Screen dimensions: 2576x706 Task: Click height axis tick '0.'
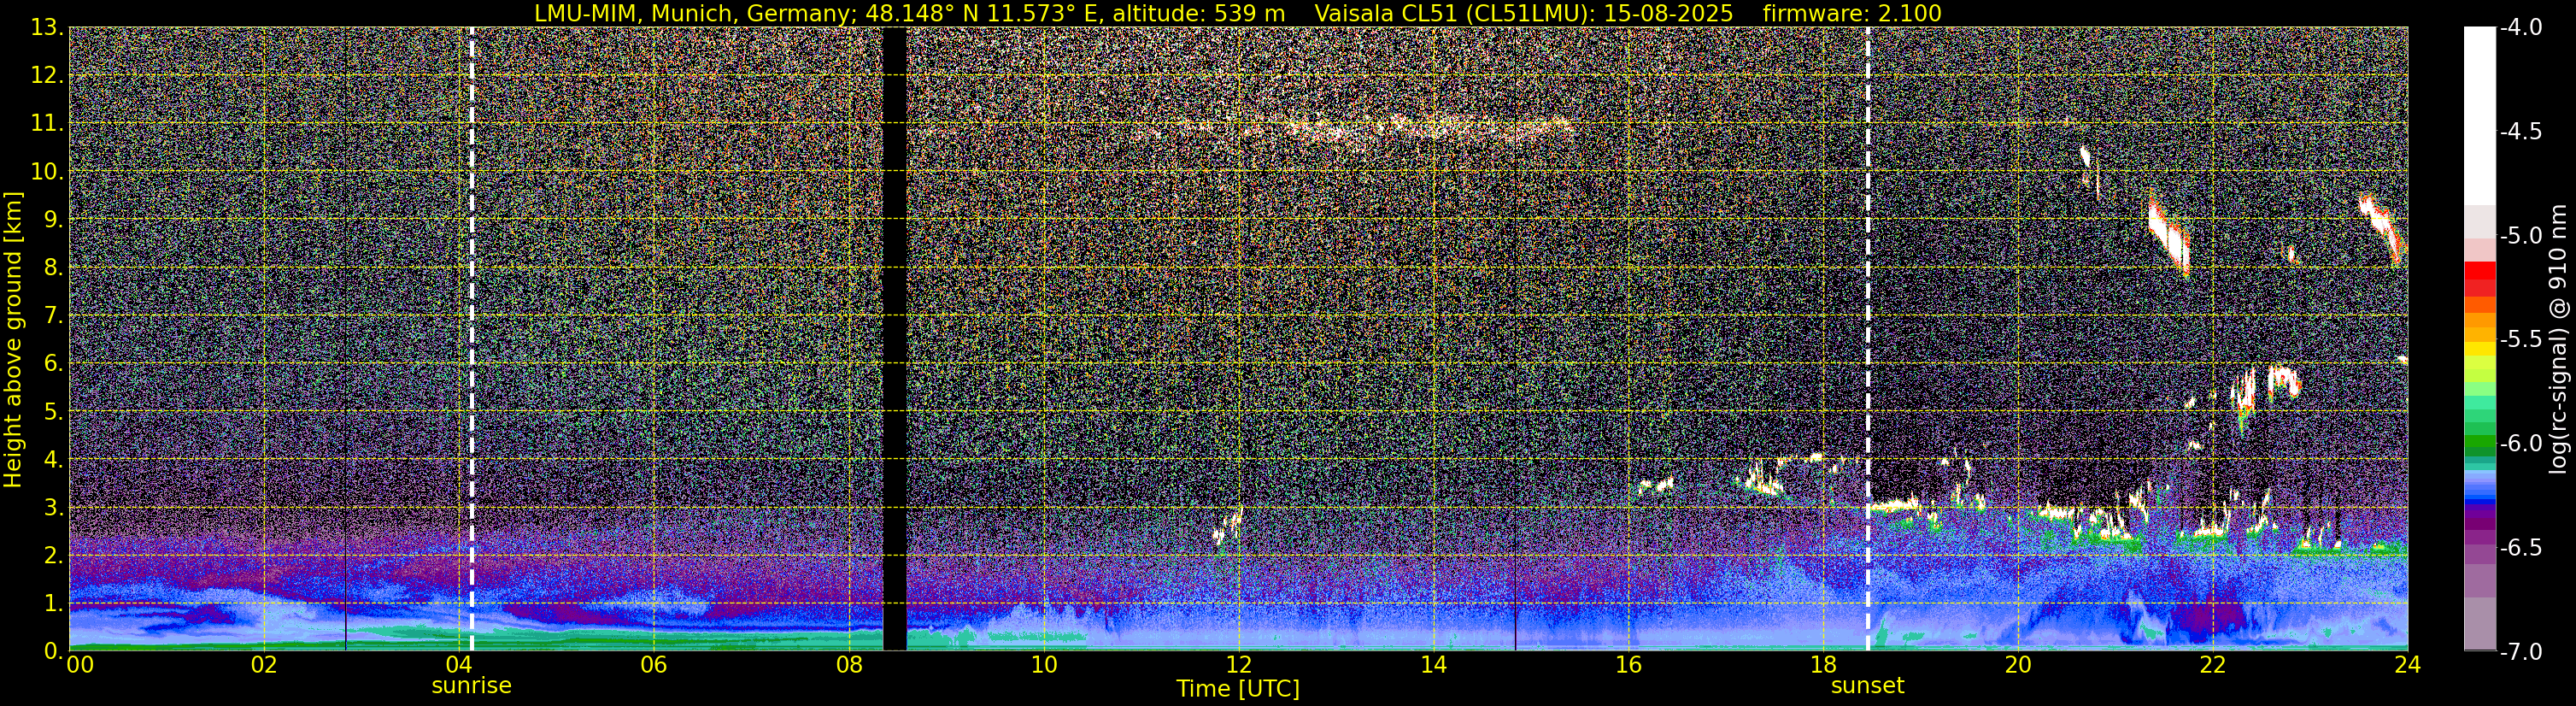pyautogui.click(x=55, y=650)
